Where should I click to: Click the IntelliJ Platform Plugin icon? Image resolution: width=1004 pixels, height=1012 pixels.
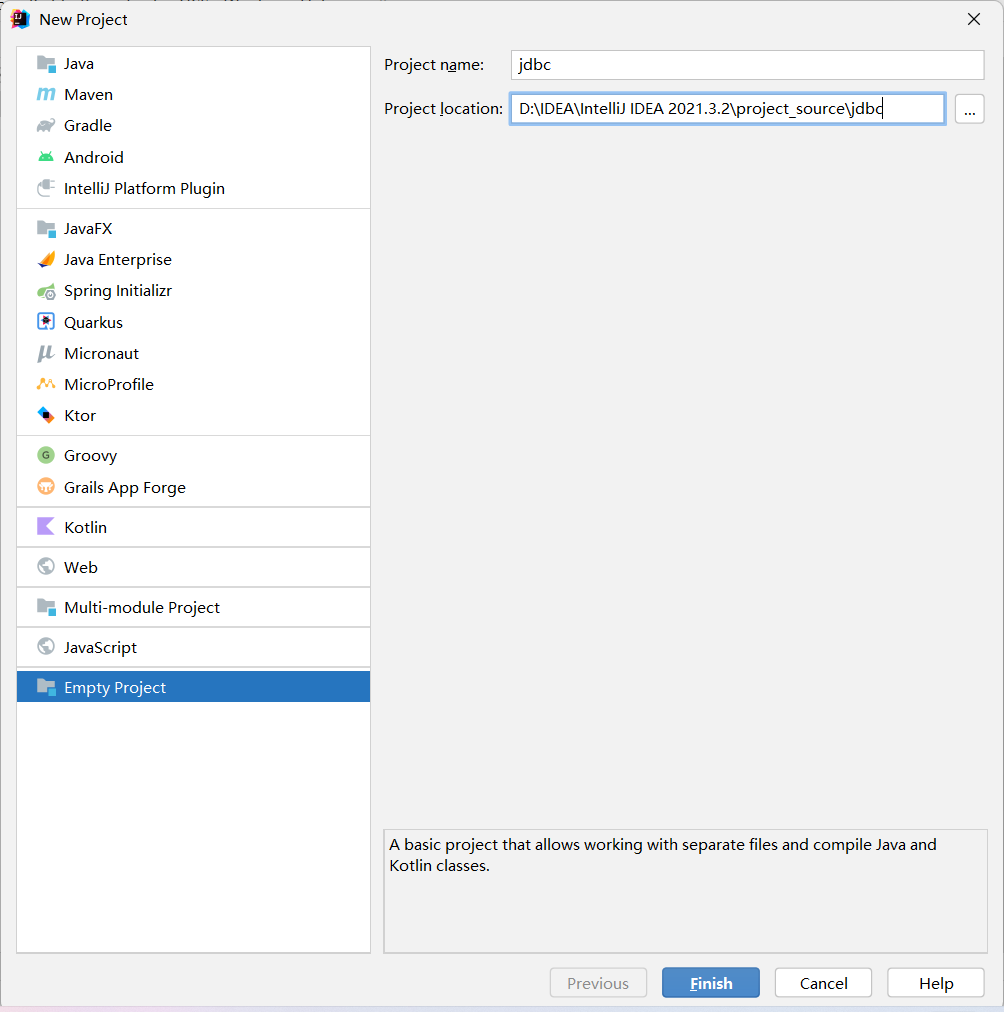click(x=46, y=188)
